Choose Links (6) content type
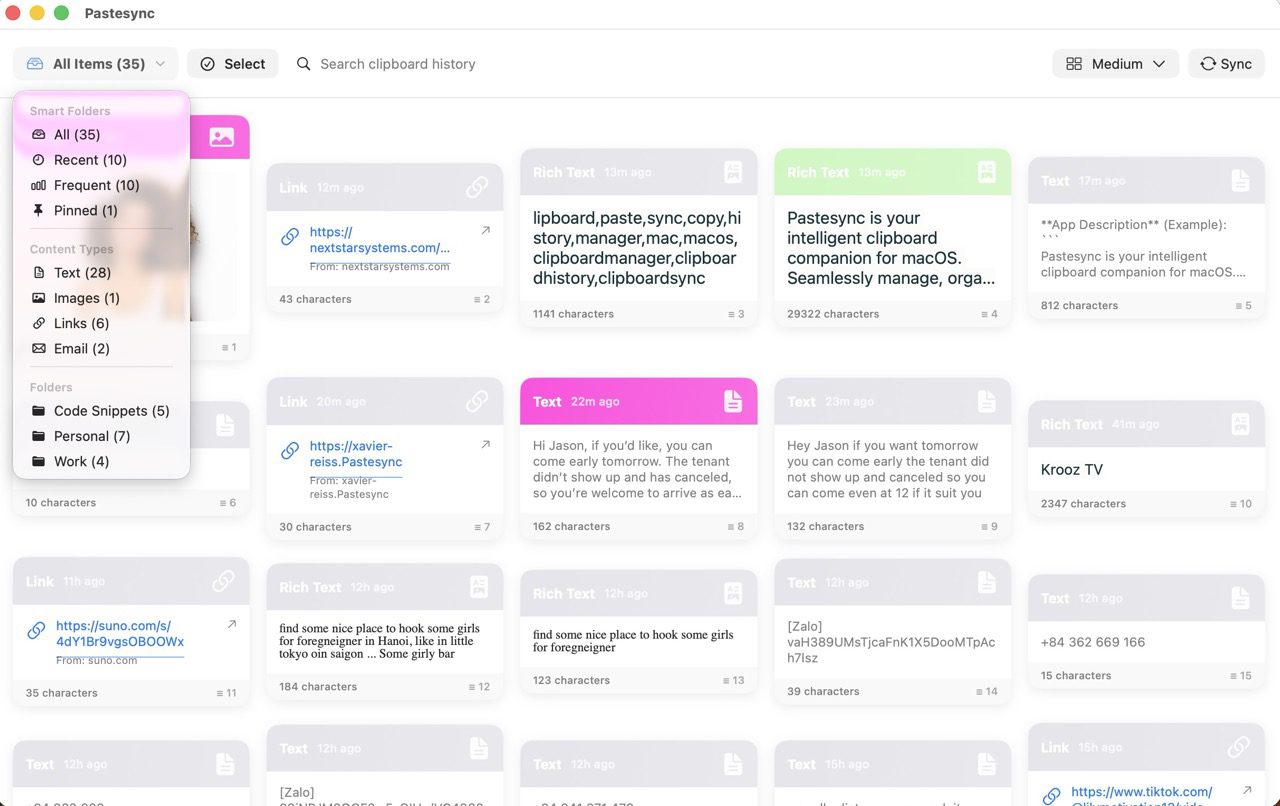Screen dimensions: 1280x806 (x=81, y=323)
